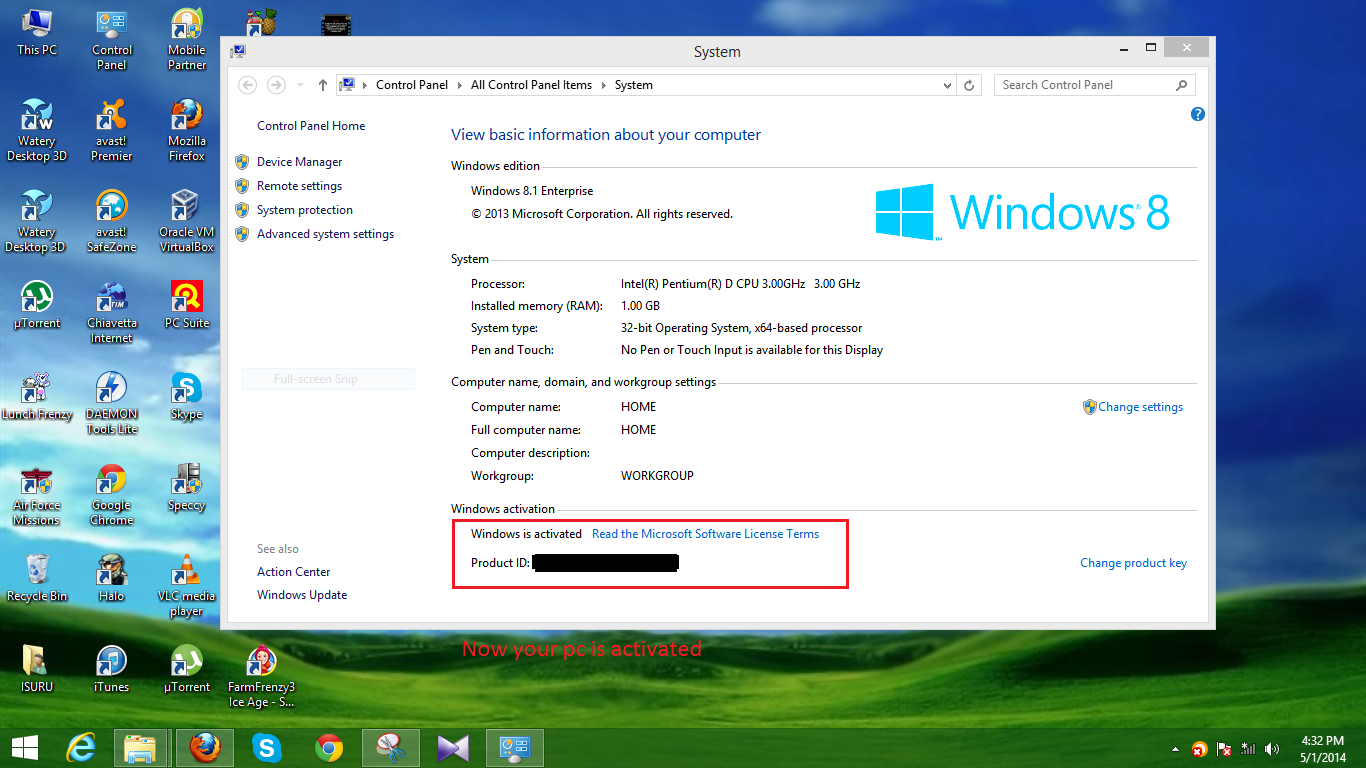
Task: Select Google Chrome desktop icon
Action: pyautogui.click(x=111, y=495)
